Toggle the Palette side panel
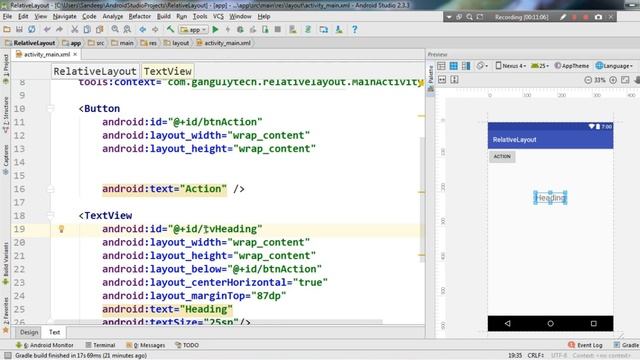The image size is (640, 360). coord(430,78)
